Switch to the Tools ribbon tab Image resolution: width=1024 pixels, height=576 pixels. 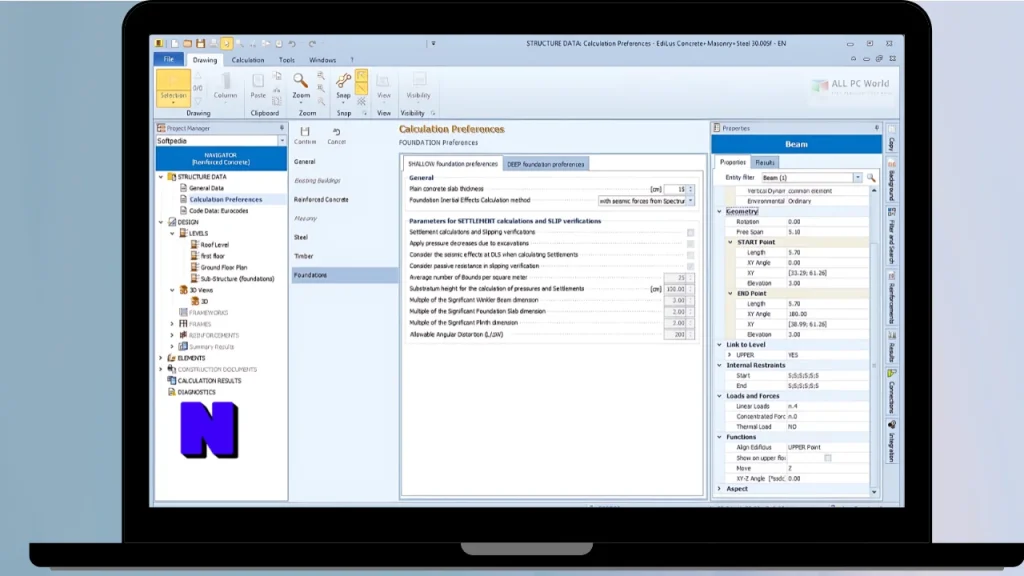tap(287, 60)
